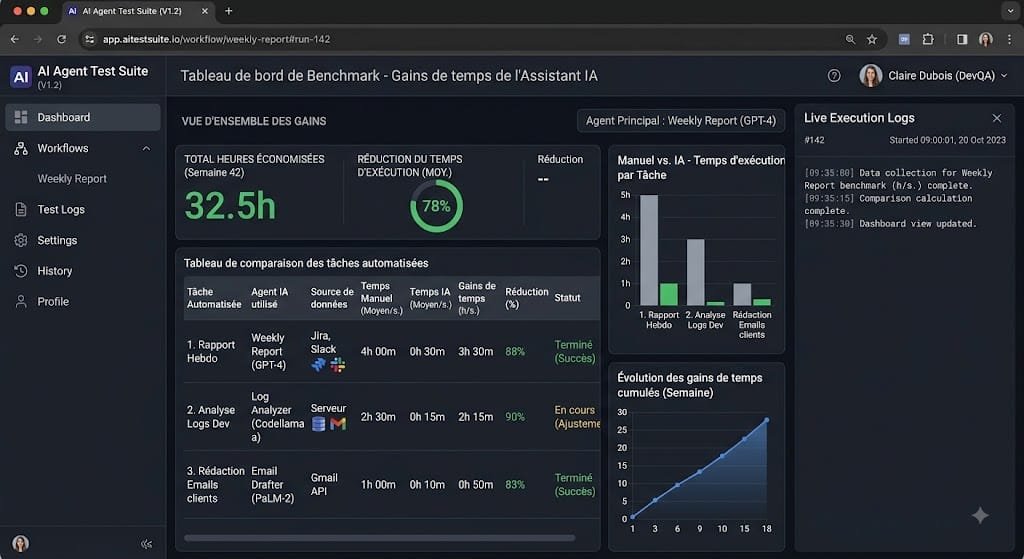
Task: Close the AI Agent Test Suite tab
Action: (x=204, y=11)
